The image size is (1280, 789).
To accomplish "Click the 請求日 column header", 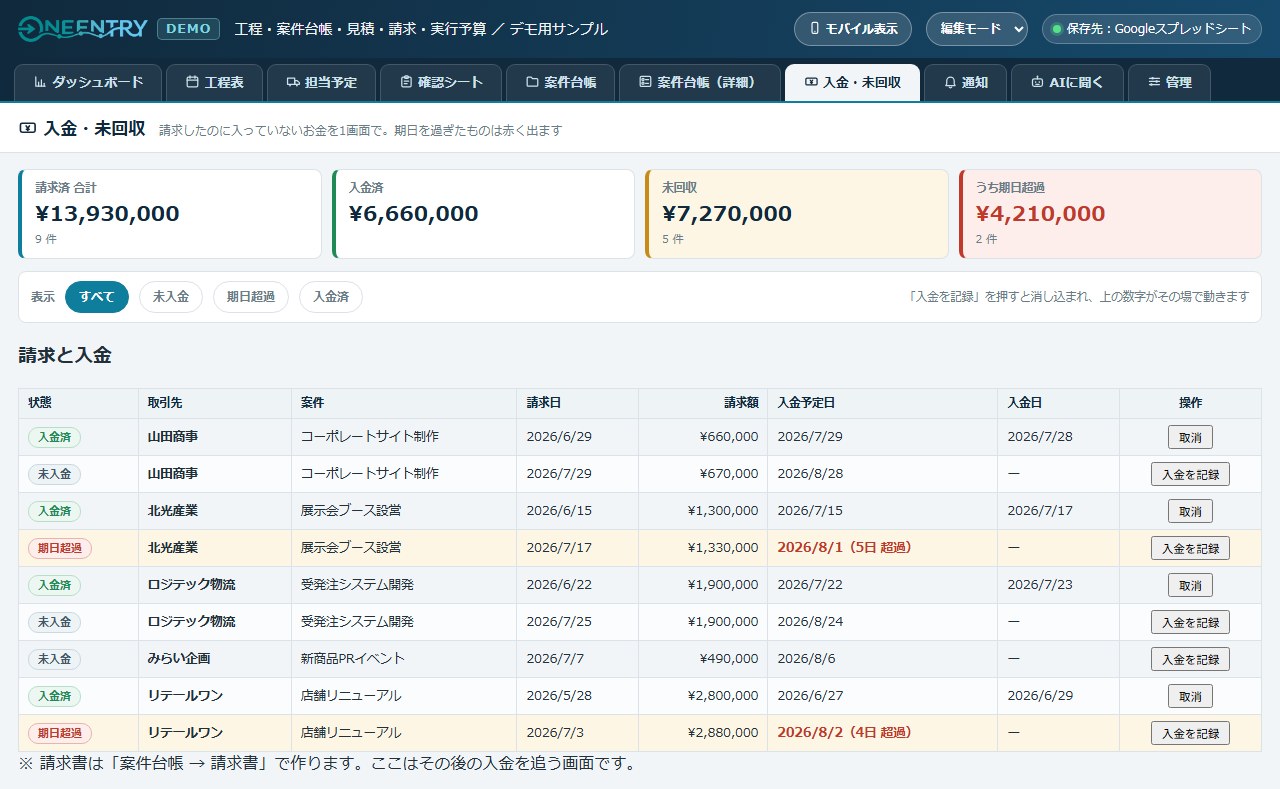I will [578, 403].
